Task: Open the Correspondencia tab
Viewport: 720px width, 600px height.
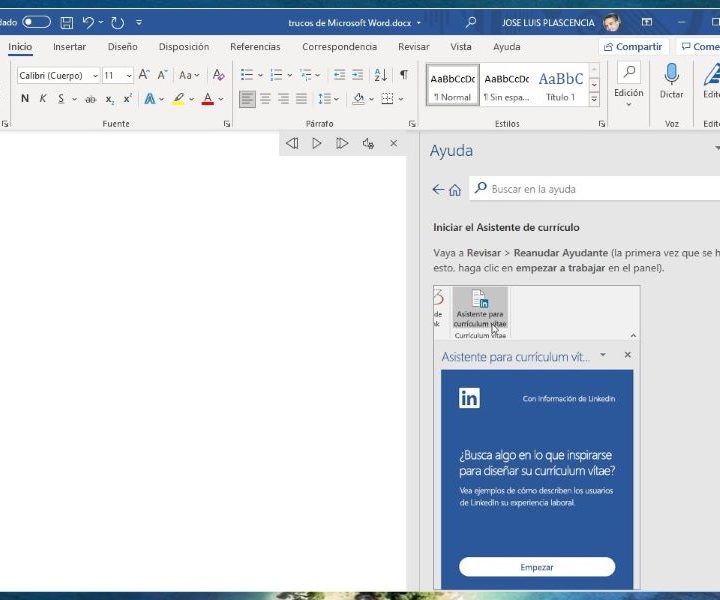Action: (x=339, y=47)
